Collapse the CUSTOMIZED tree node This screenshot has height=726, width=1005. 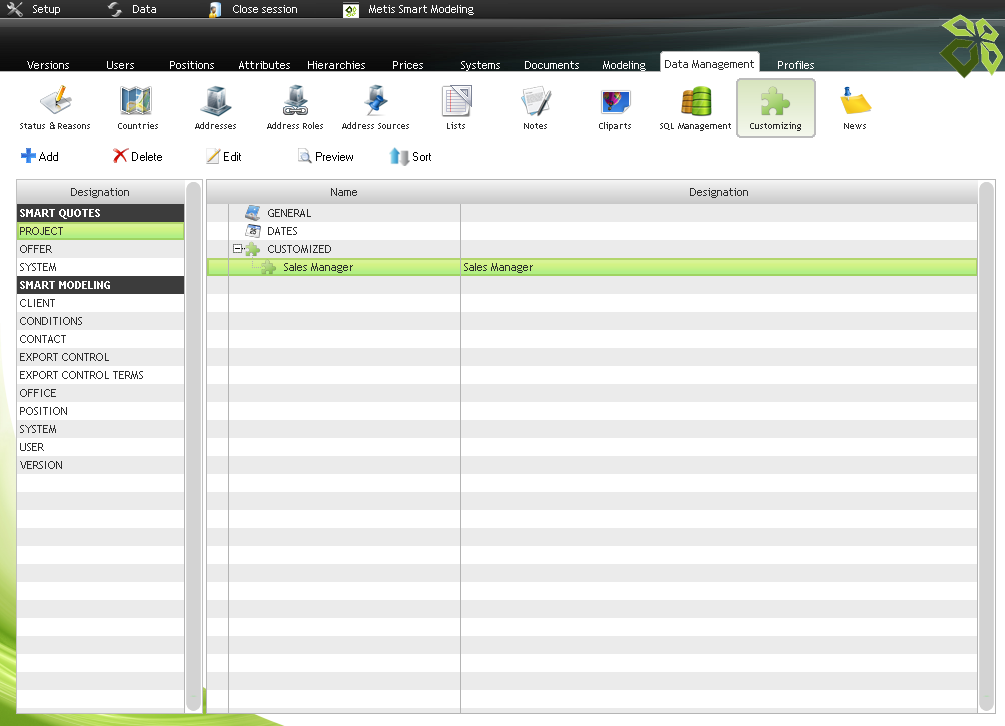click(x=237, y=249)
